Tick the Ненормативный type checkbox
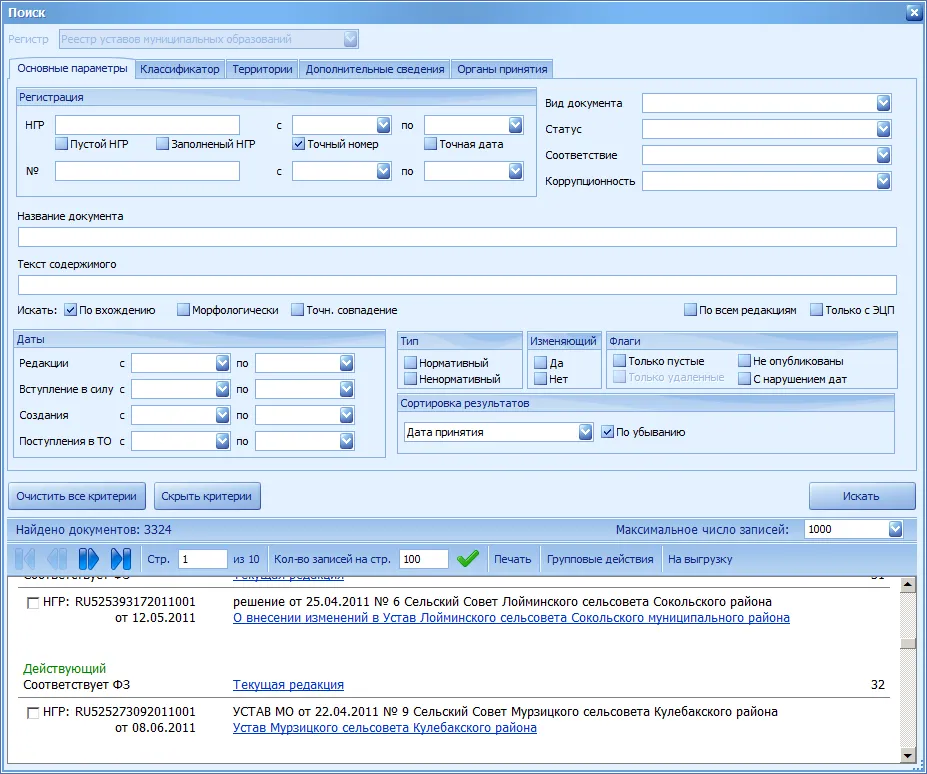The width and height of the screenshot is (927, 774). click(410, 378)
